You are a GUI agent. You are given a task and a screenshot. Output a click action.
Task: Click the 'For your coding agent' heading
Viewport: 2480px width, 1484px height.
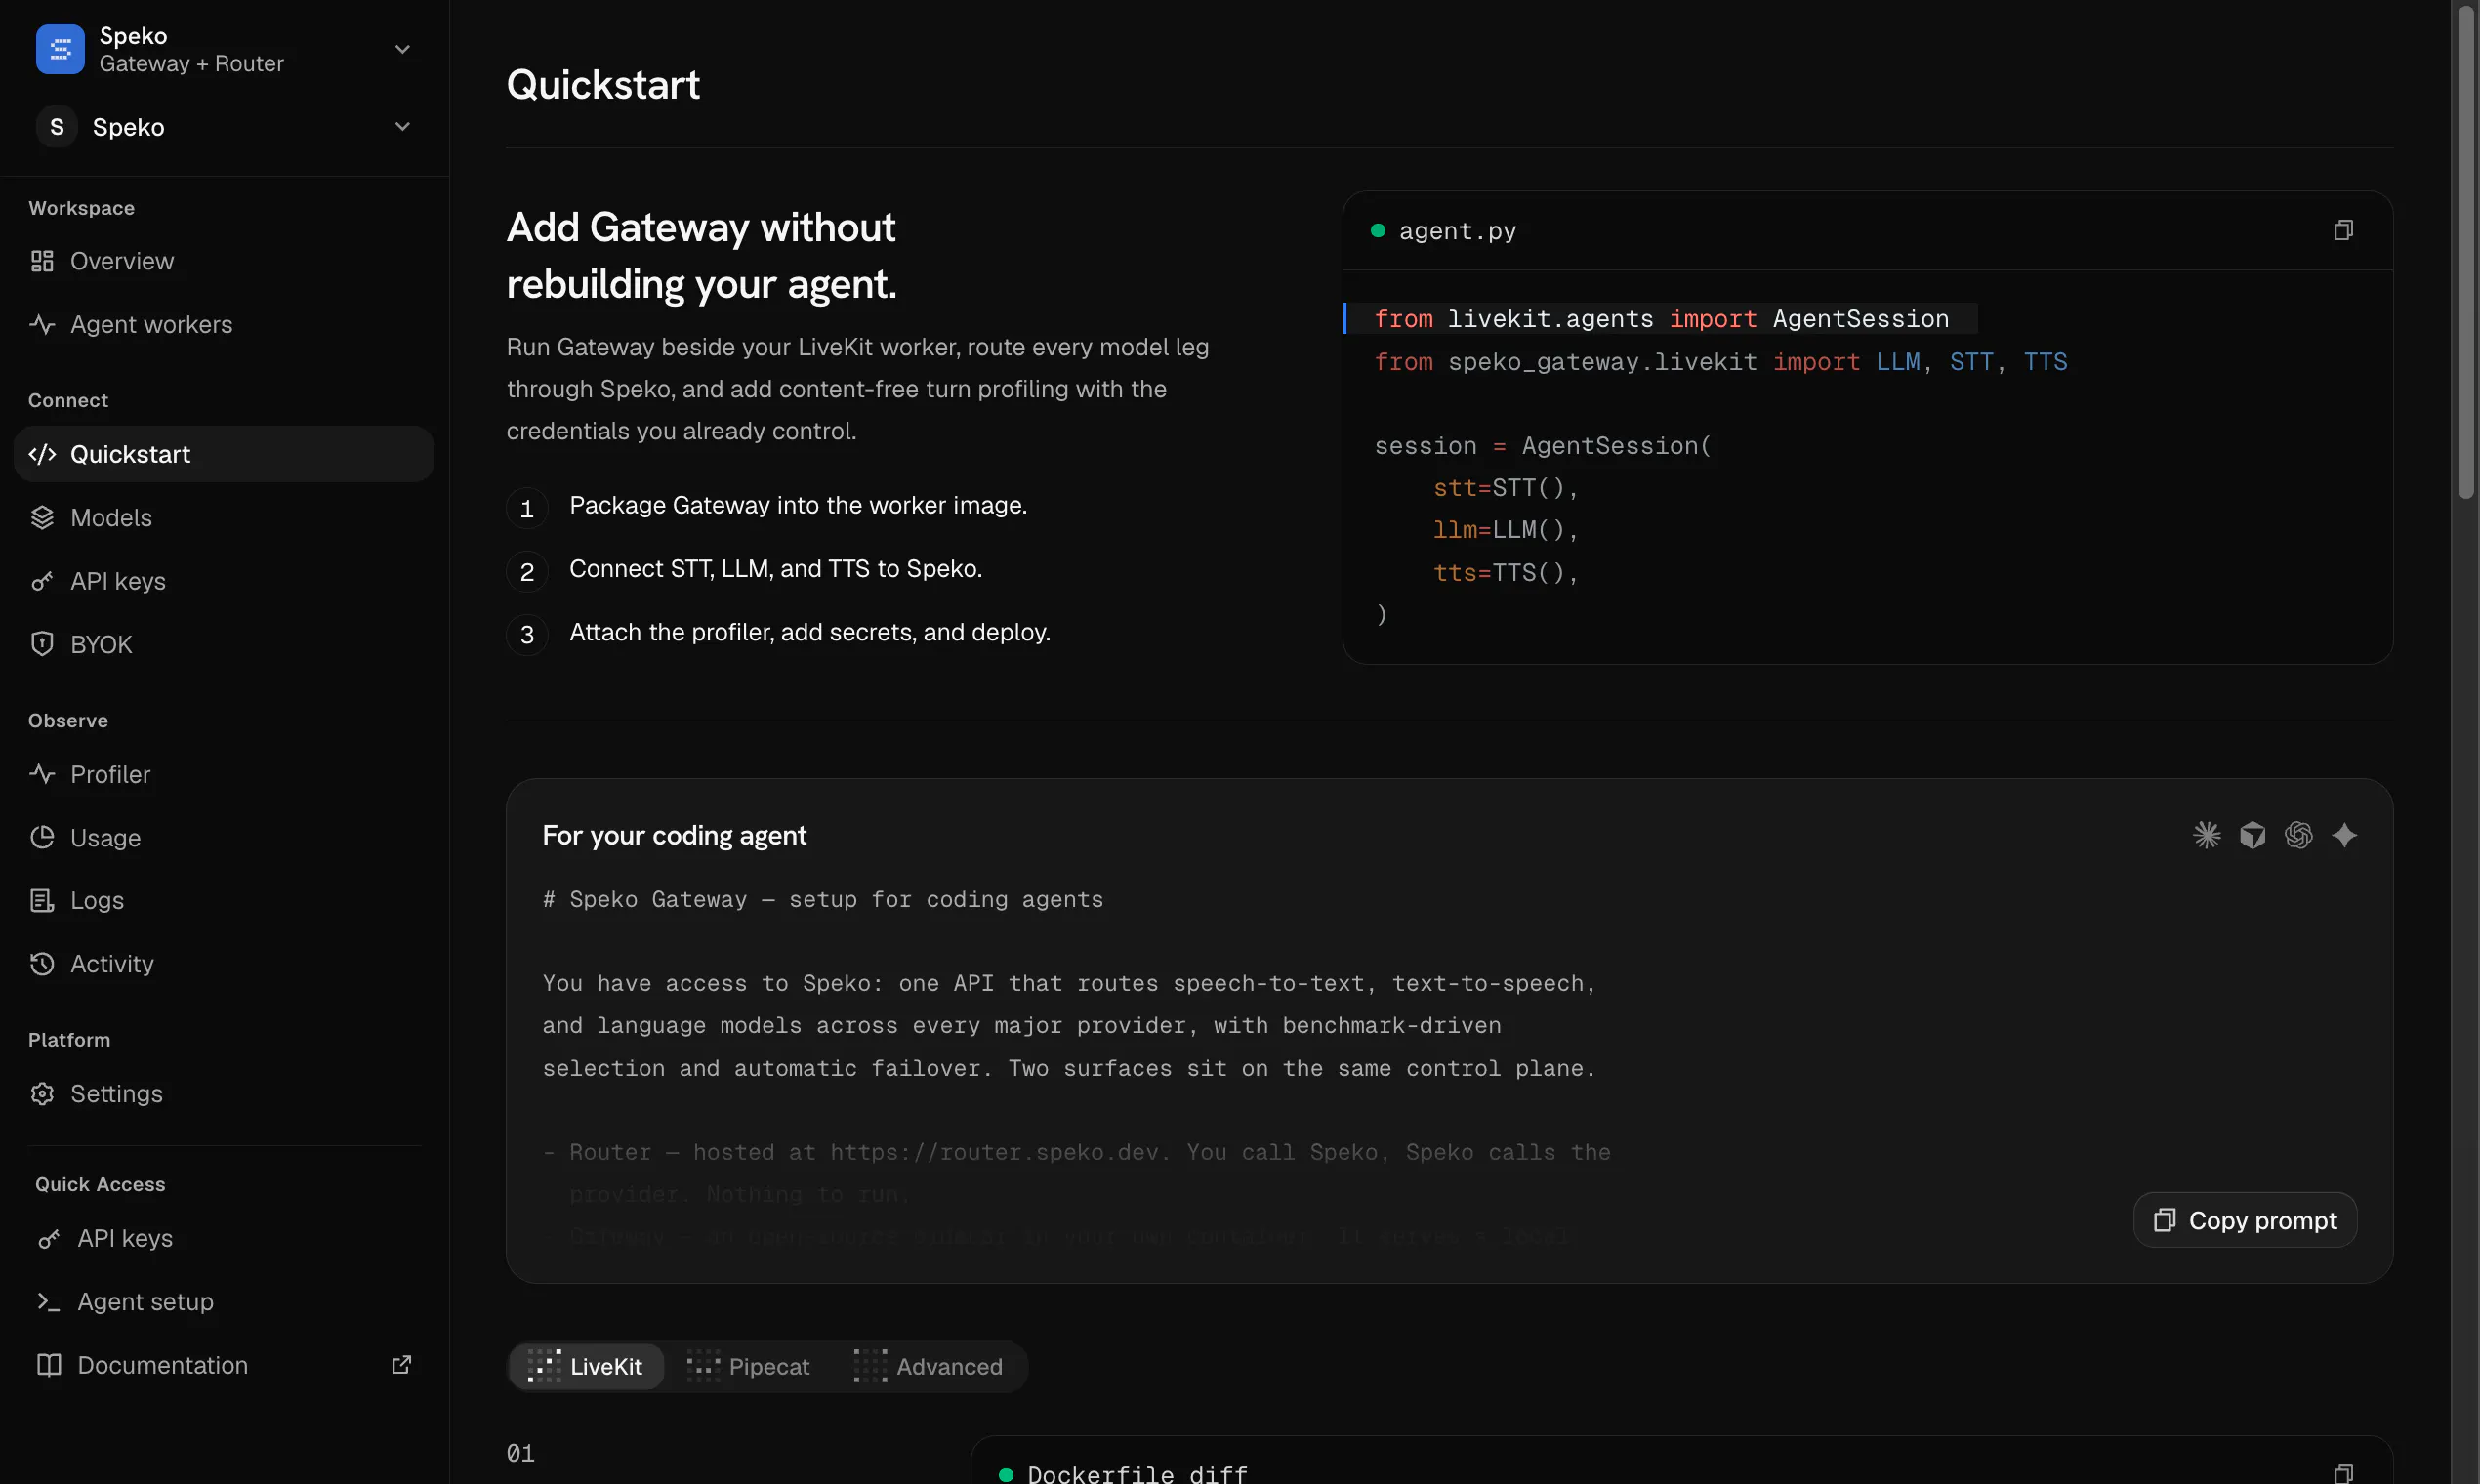click(x=674, y=836)
